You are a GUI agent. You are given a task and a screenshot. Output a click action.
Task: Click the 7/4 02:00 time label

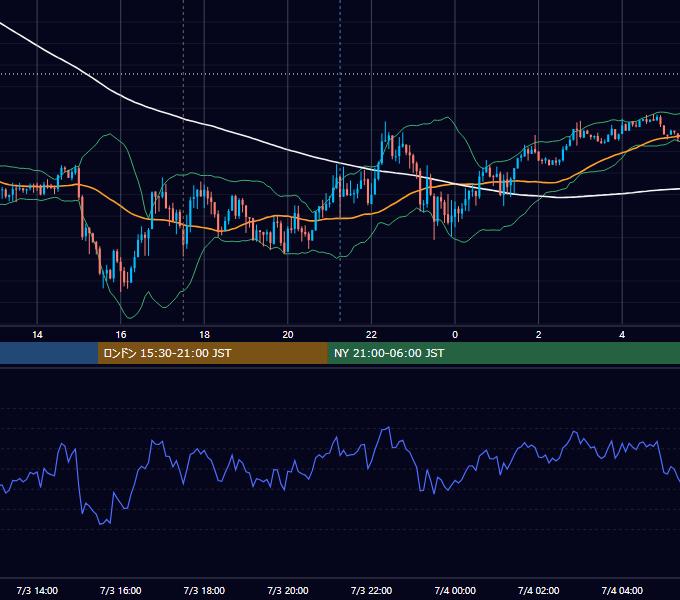coord(539,590)
